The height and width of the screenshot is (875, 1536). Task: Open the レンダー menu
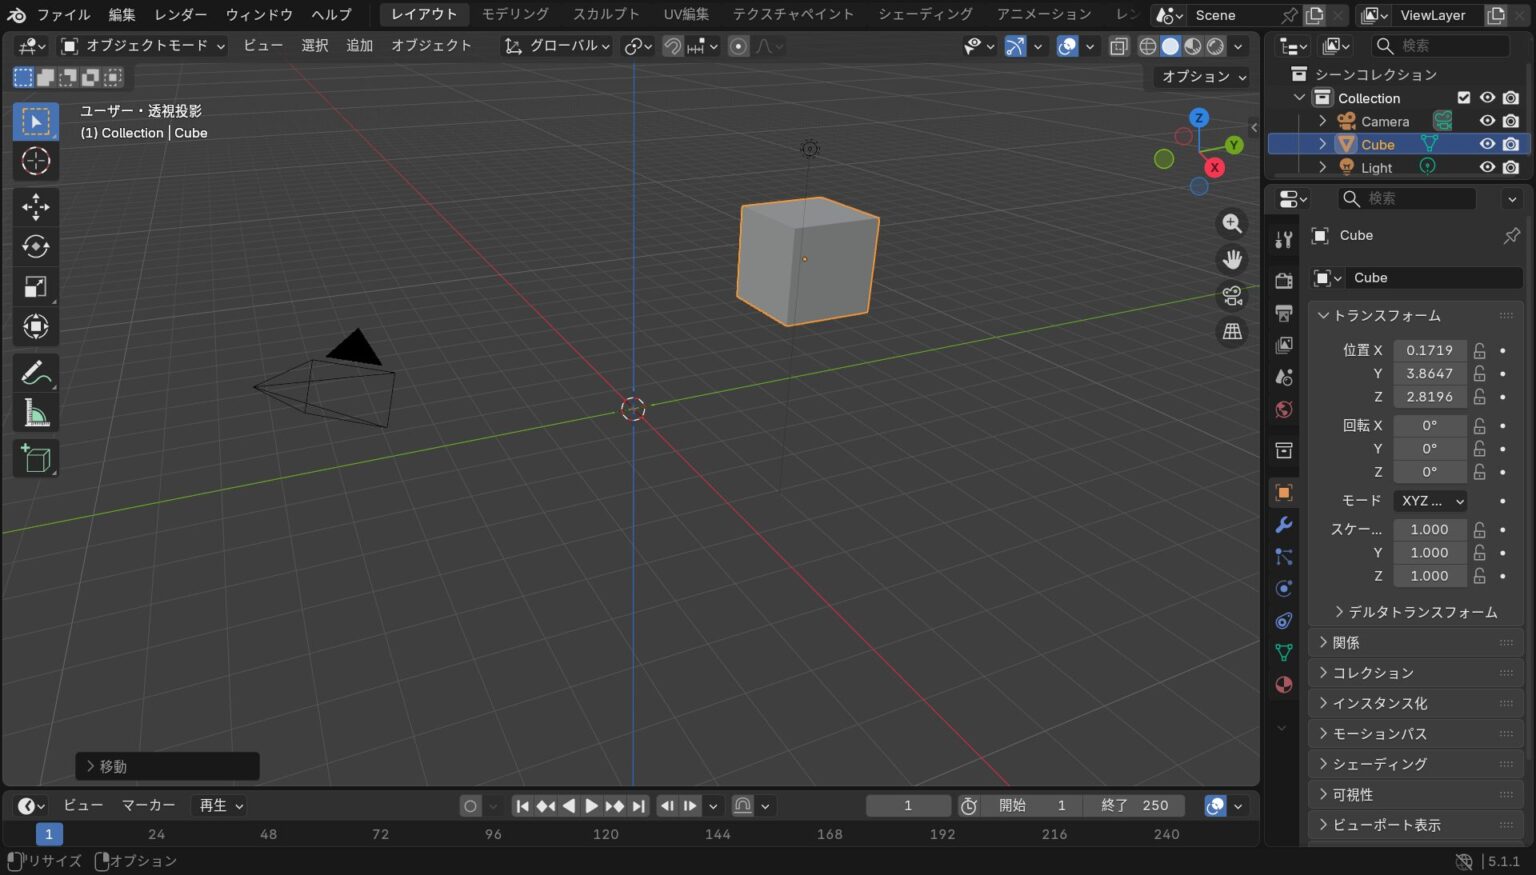[181, 15]
